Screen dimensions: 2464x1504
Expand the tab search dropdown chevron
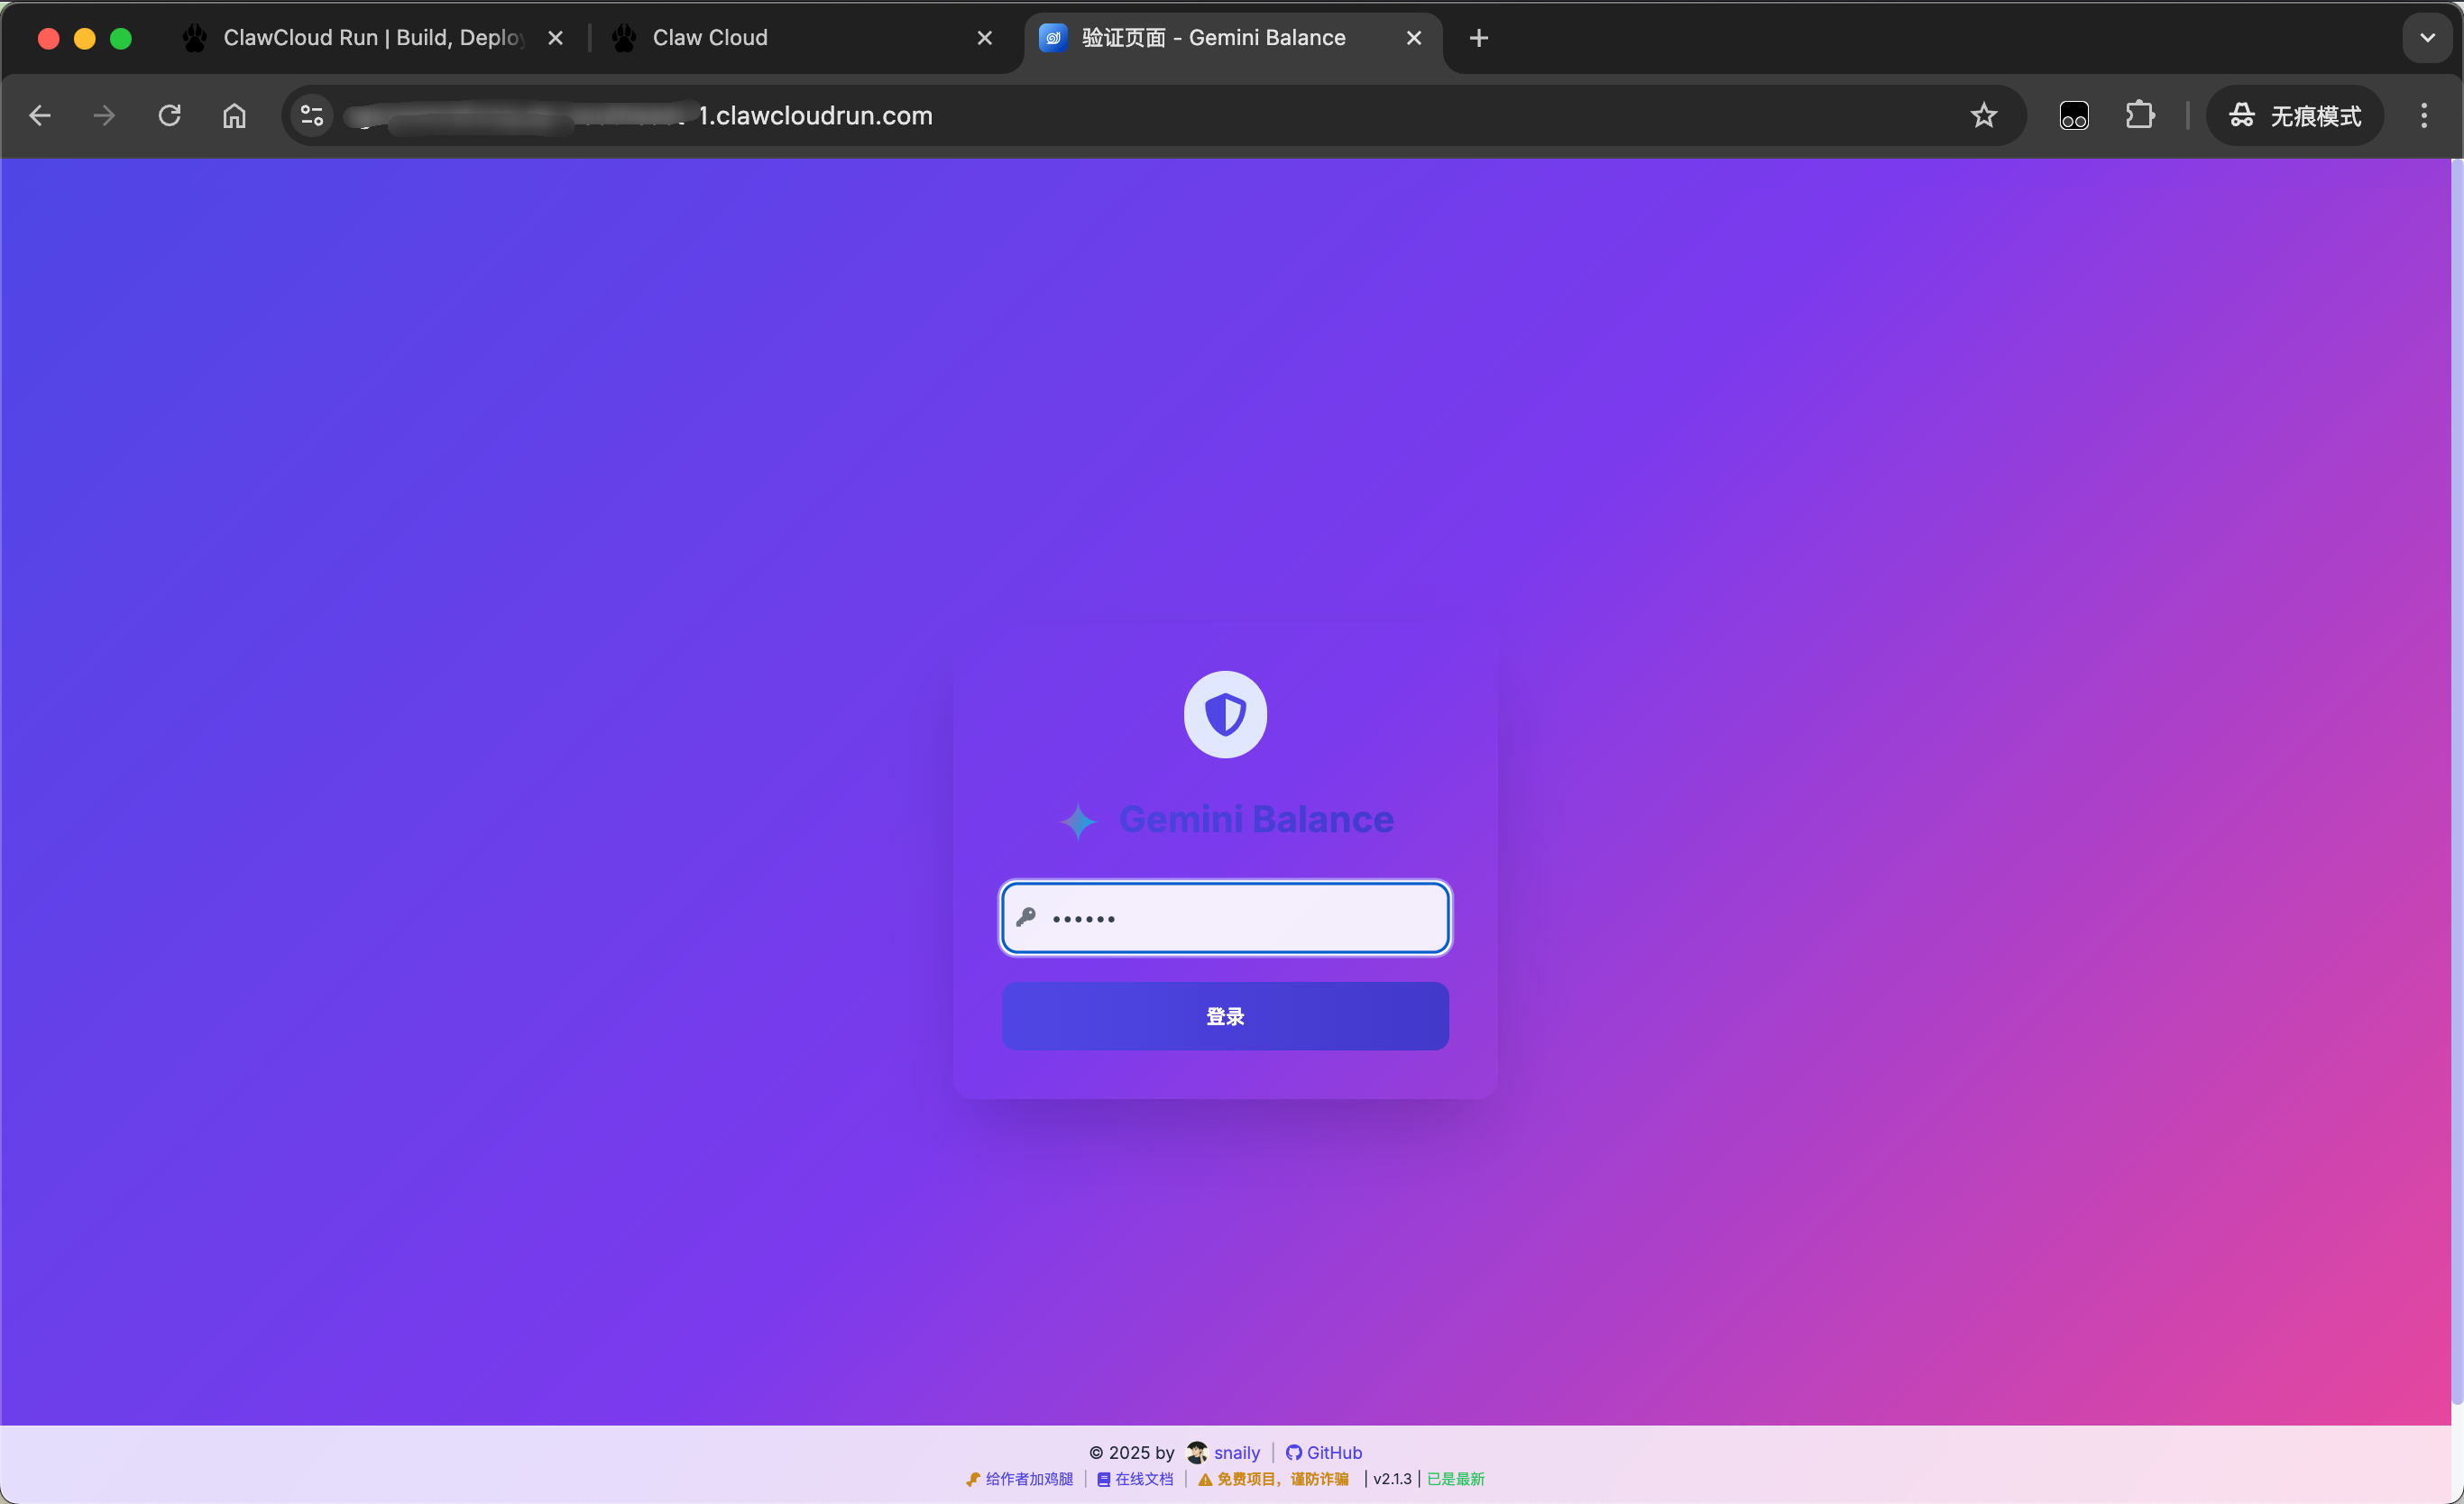point(2427,38)
